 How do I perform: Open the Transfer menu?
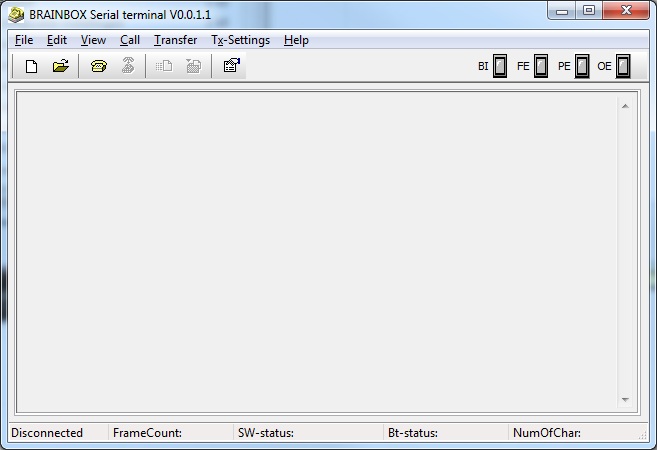pos(175,40)
